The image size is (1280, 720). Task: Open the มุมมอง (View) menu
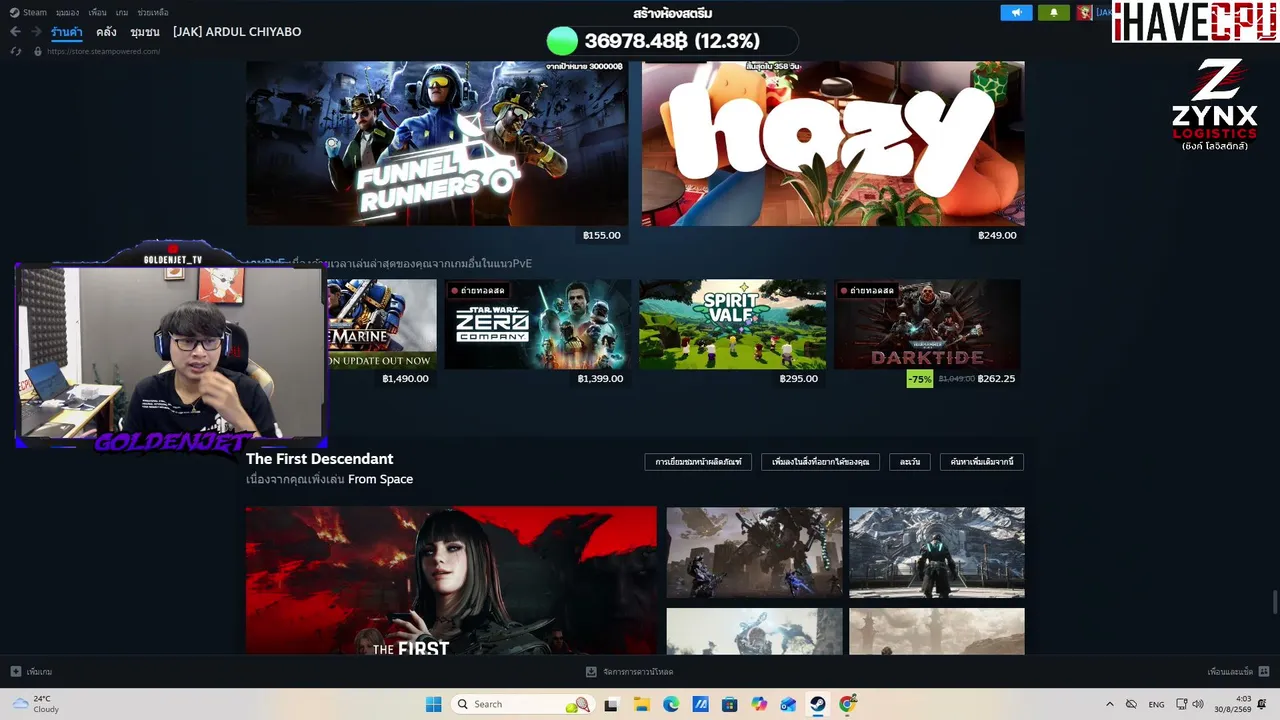pyautogui.click(x=67, y=12)
